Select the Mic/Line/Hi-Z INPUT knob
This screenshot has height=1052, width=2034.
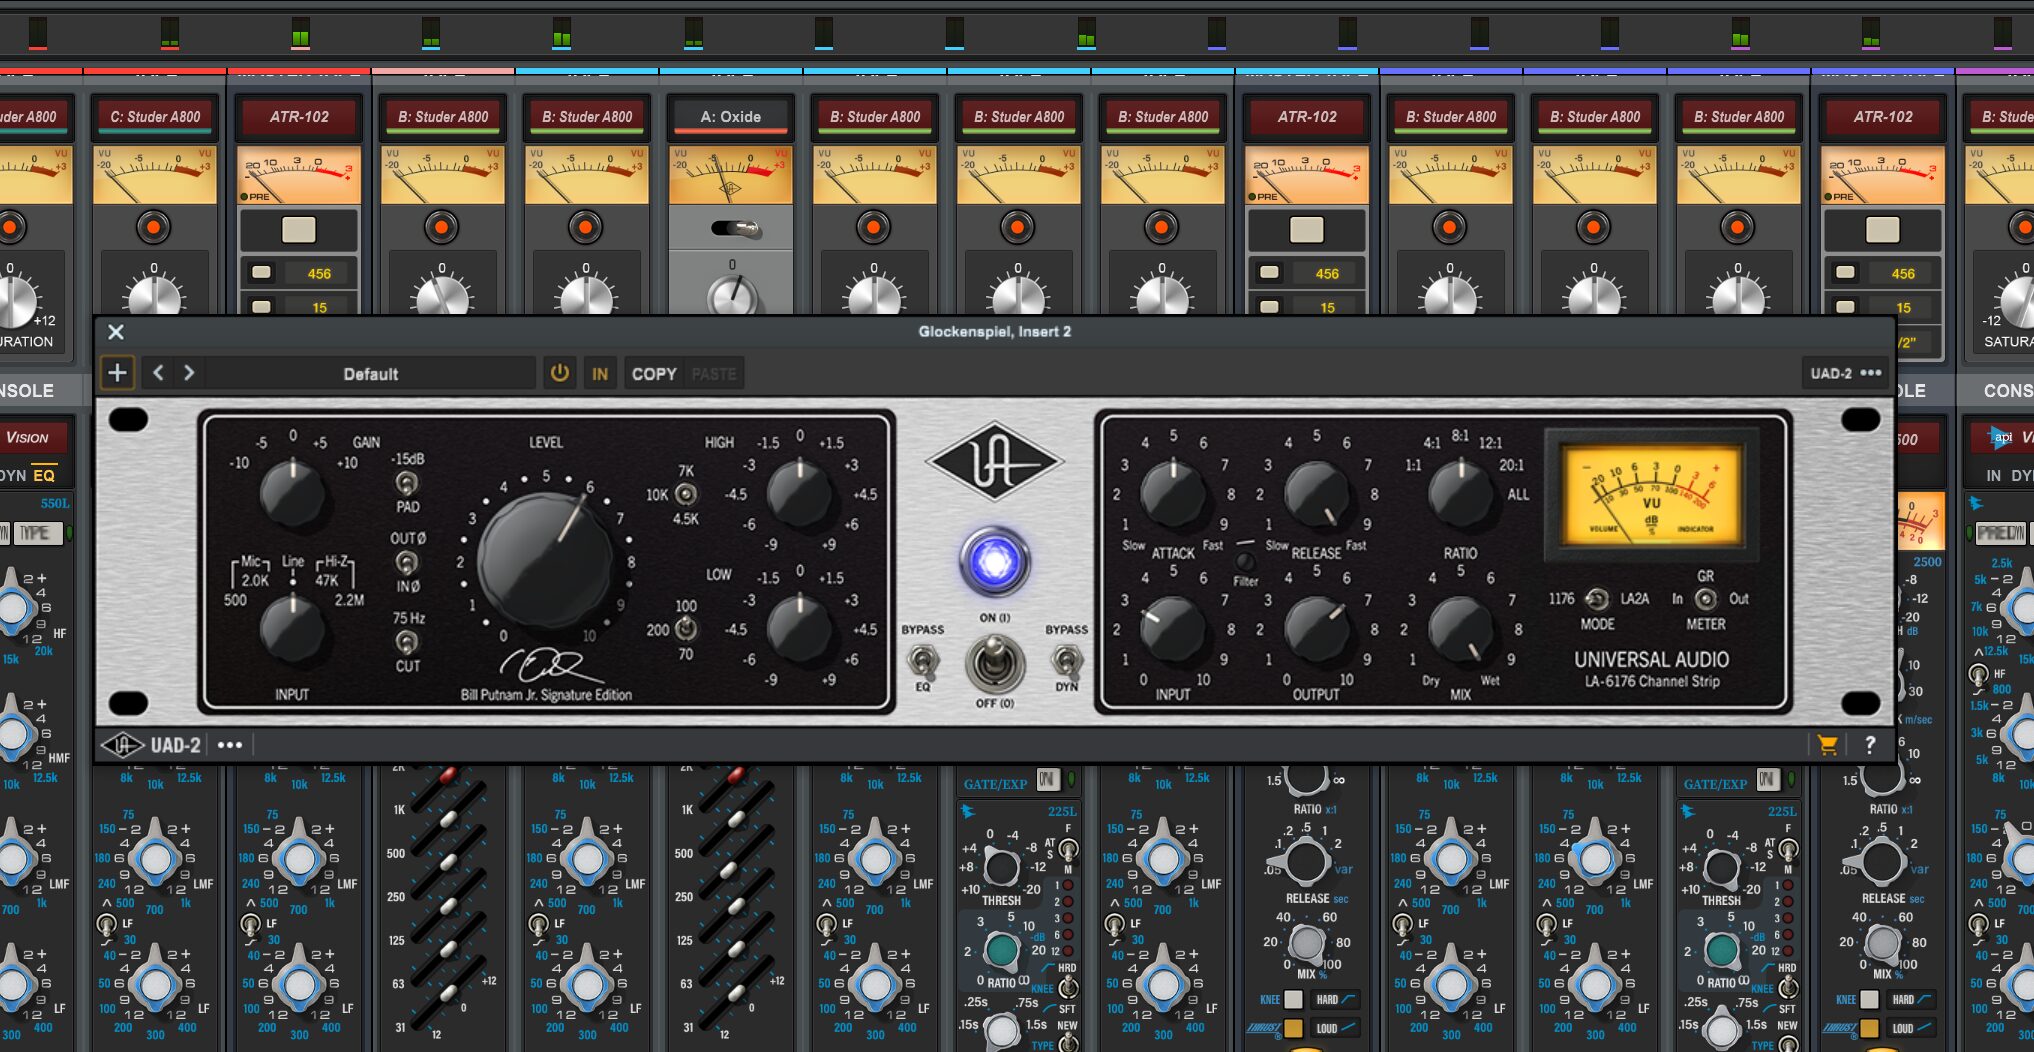[x=293, y=630]
